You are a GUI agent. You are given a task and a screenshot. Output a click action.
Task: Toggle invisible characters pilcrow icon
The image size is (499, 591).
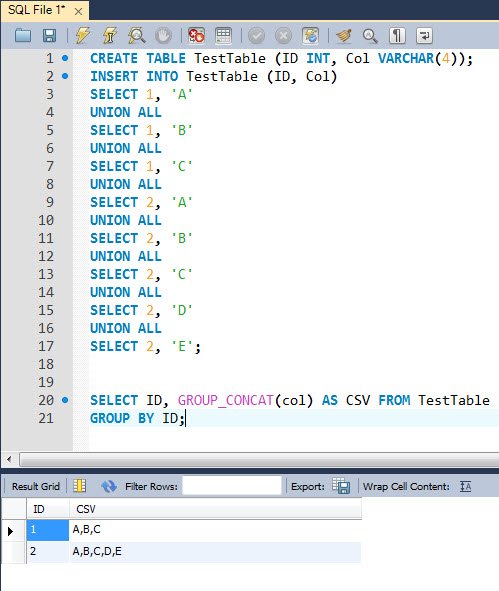pyautogui.click(x=397, y=36)
